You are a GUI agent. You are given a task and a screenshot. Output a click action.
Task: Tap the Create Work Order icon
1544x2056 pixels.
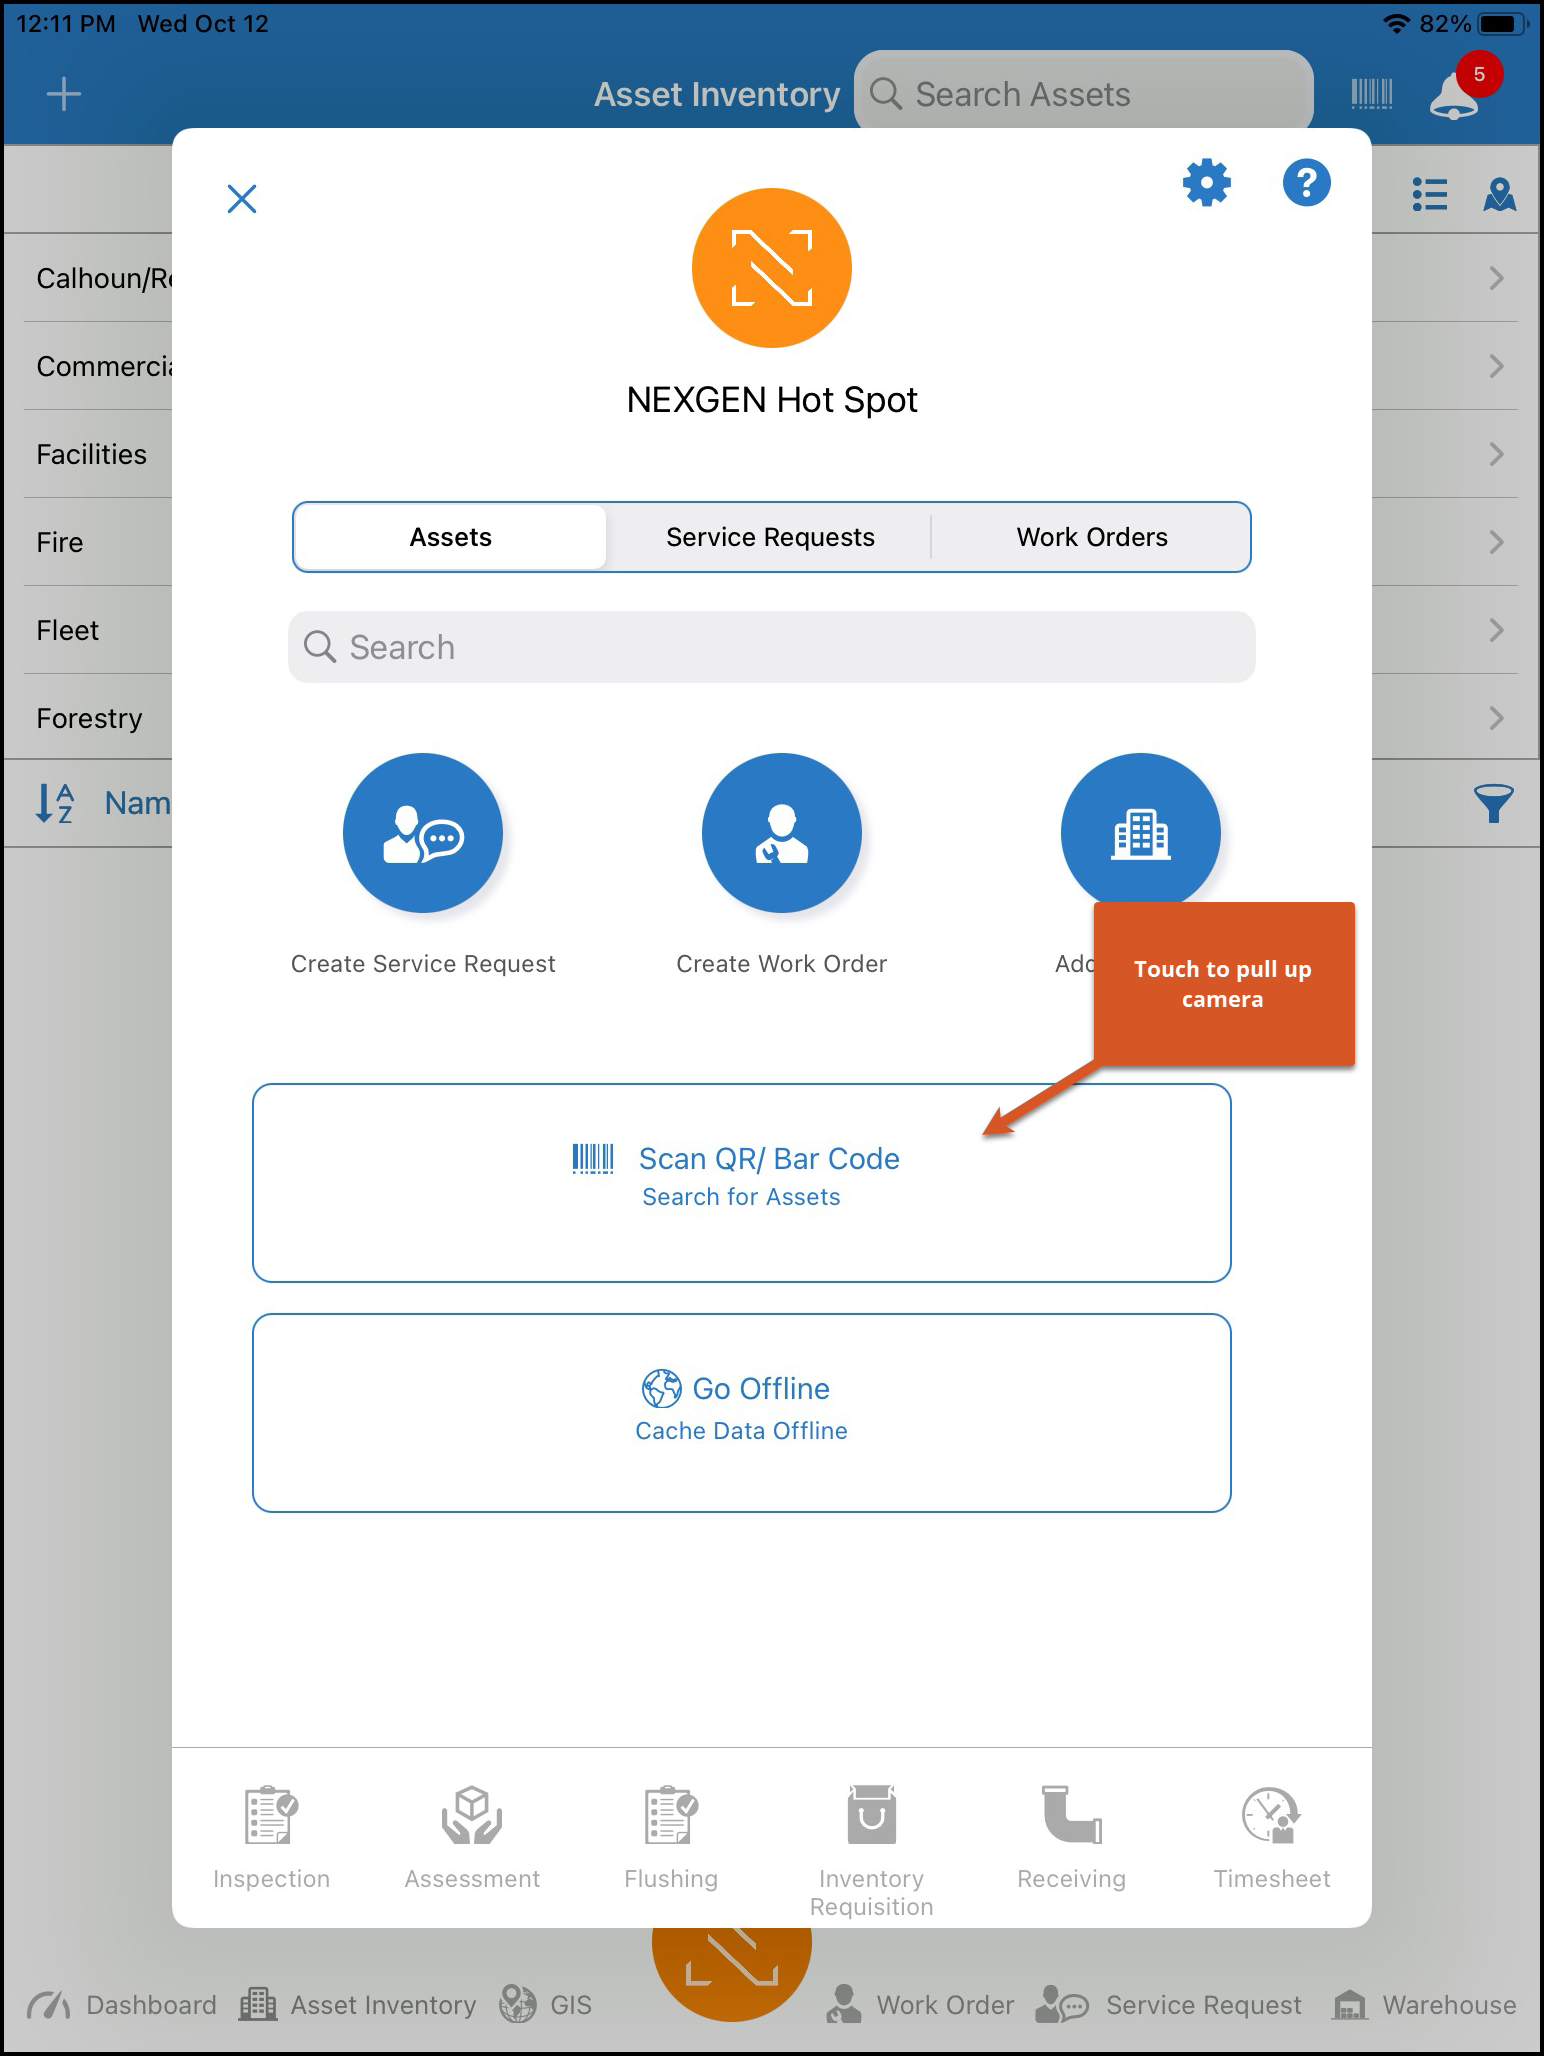point(782,833)
